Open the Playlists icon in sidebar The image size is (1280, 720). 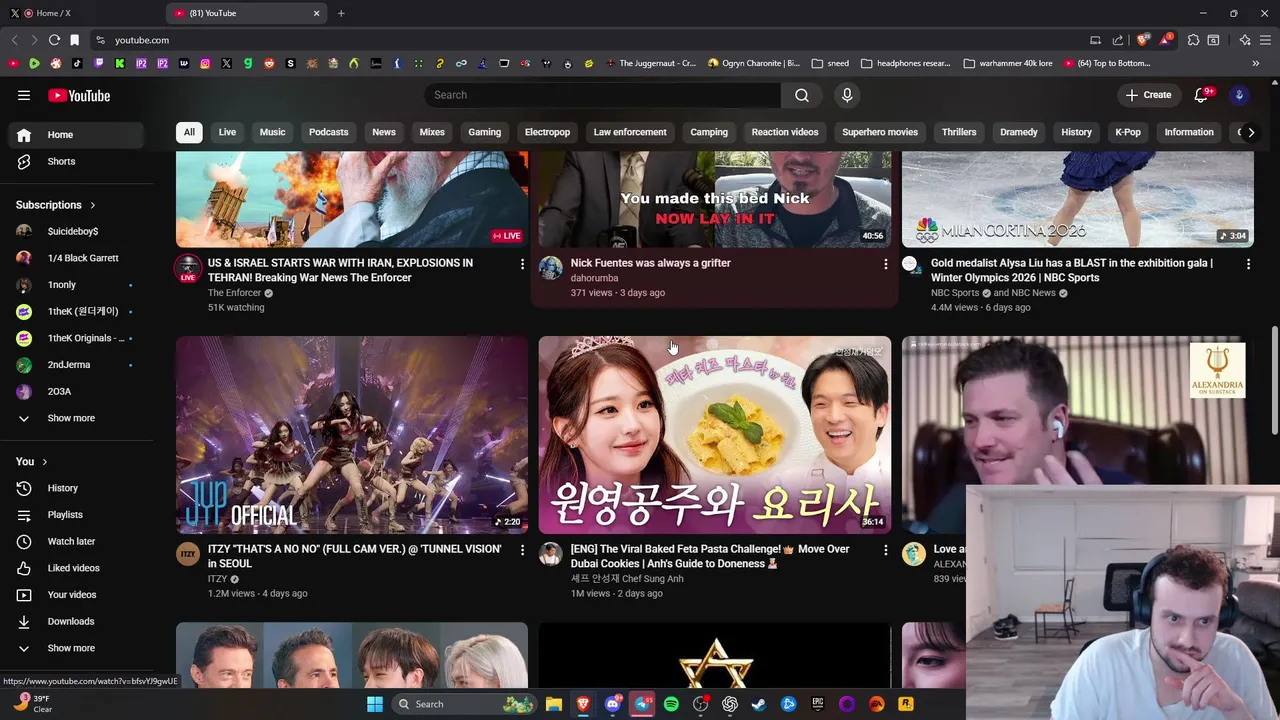tap(24, 515)
